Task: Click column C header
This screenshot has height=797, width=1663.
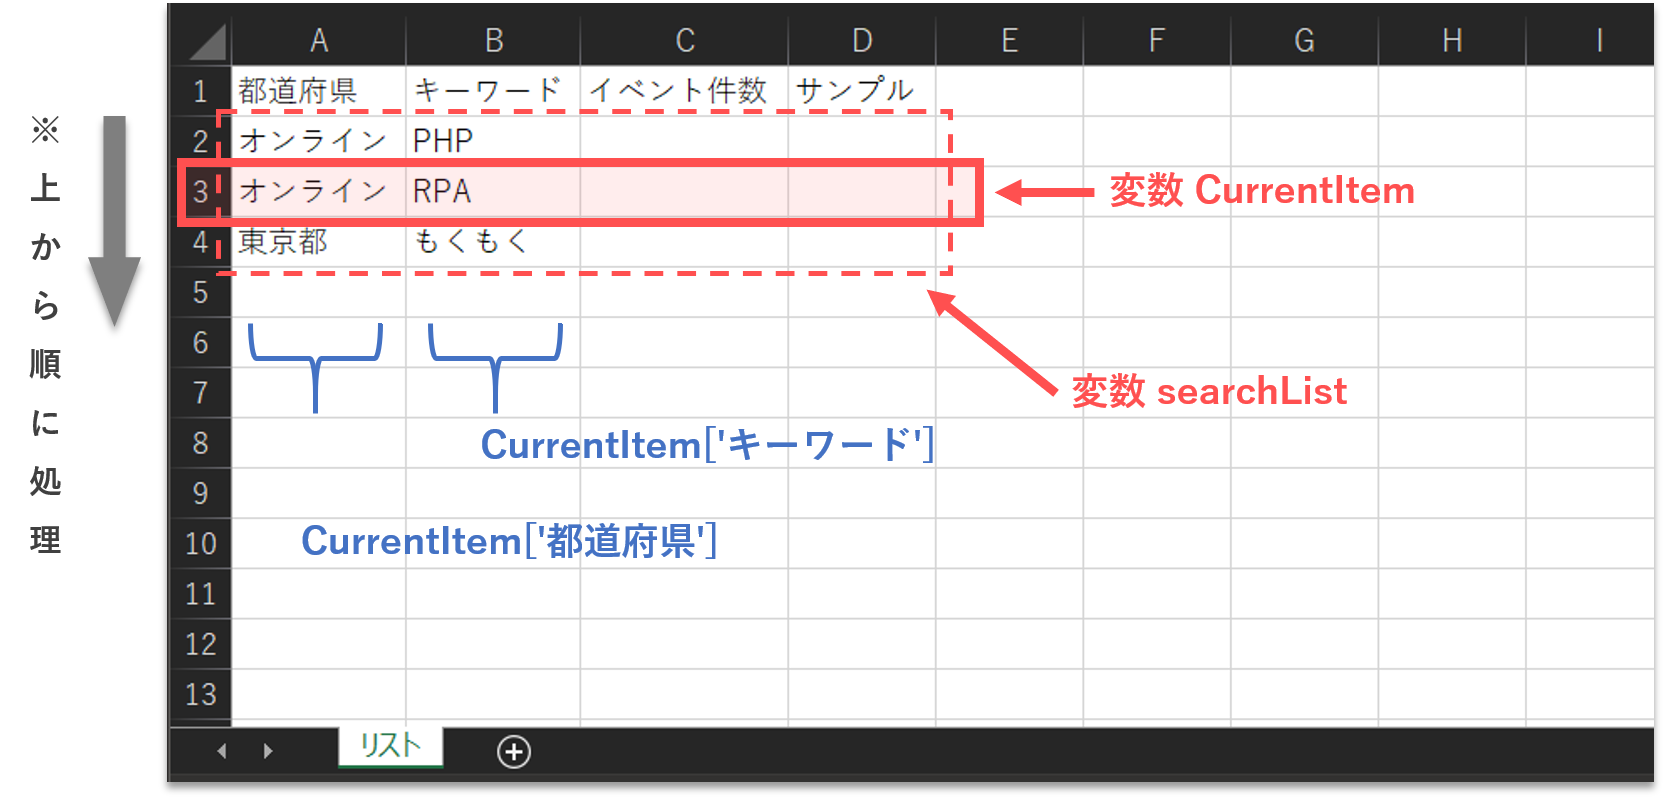Action: pos(684,40)
